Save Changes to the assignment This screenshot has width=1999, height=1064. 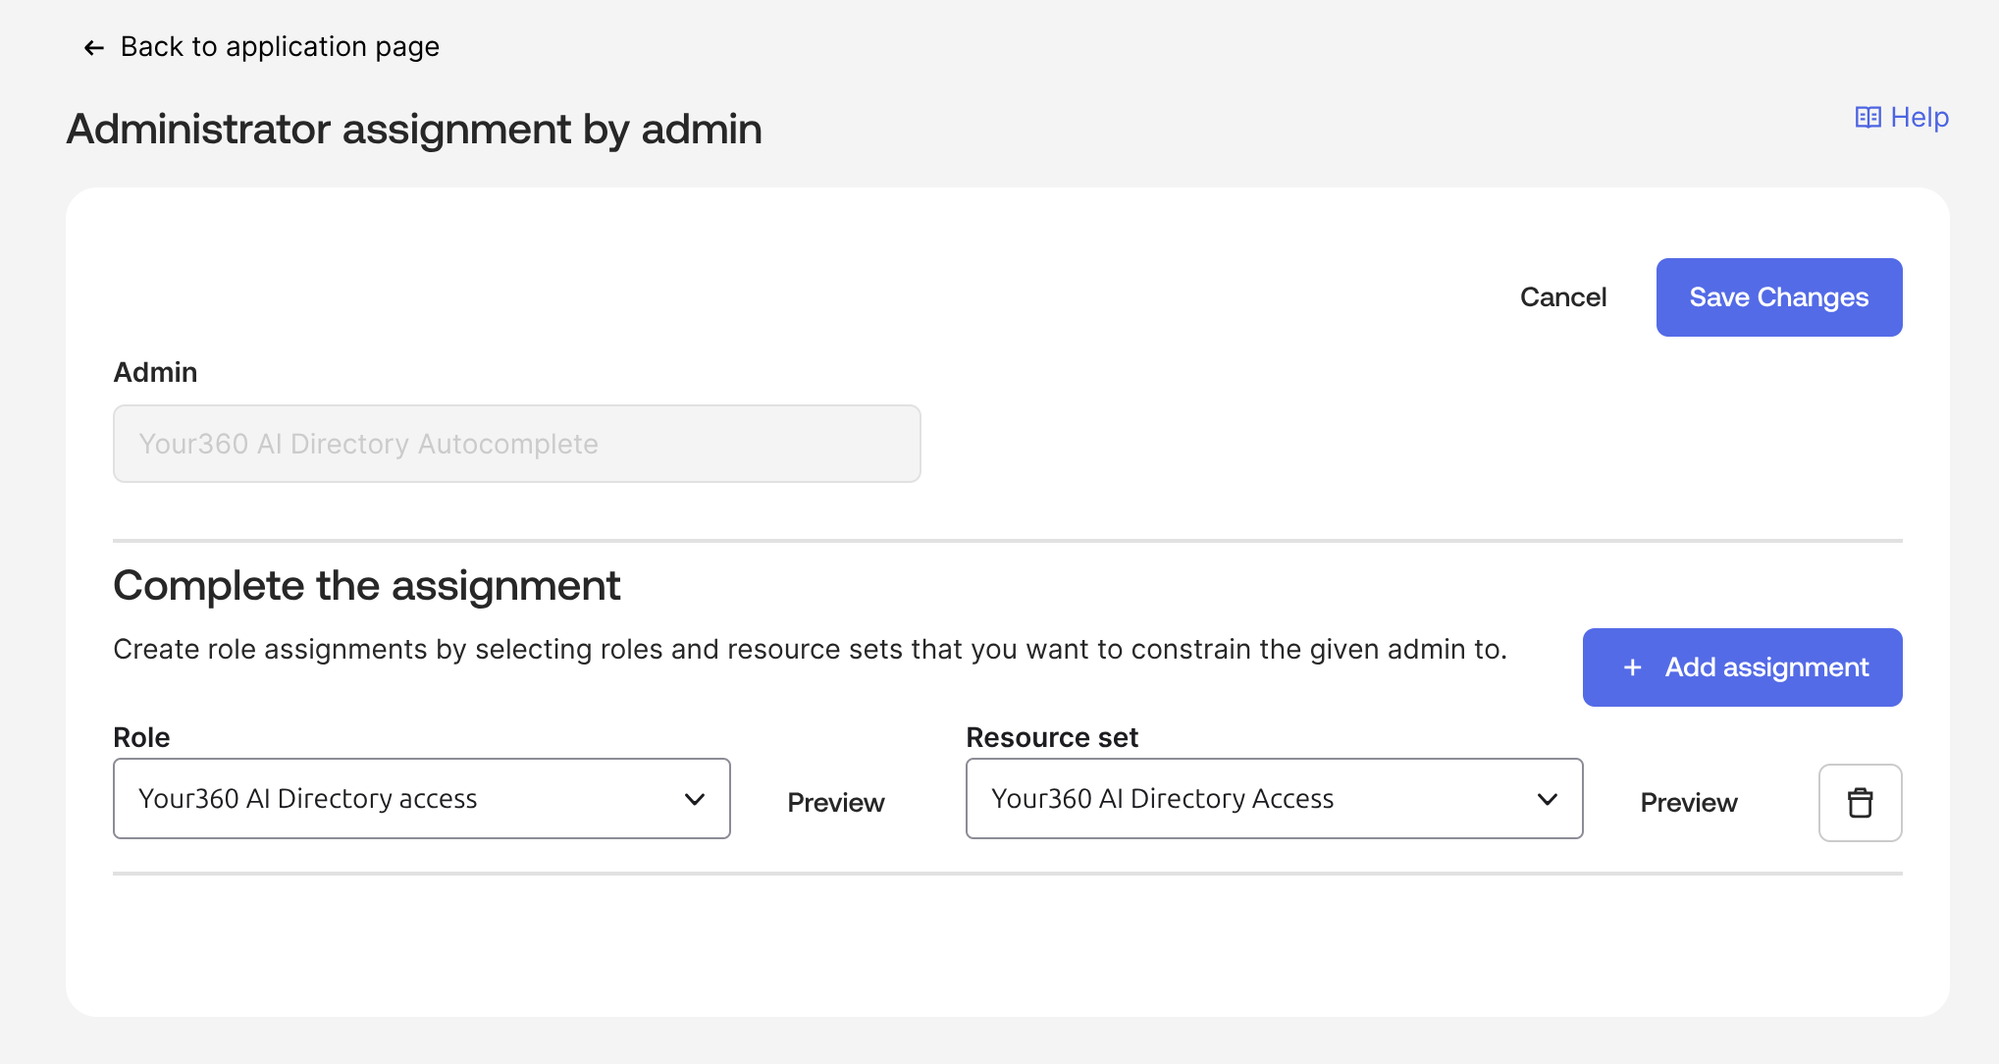[1779, 297]
